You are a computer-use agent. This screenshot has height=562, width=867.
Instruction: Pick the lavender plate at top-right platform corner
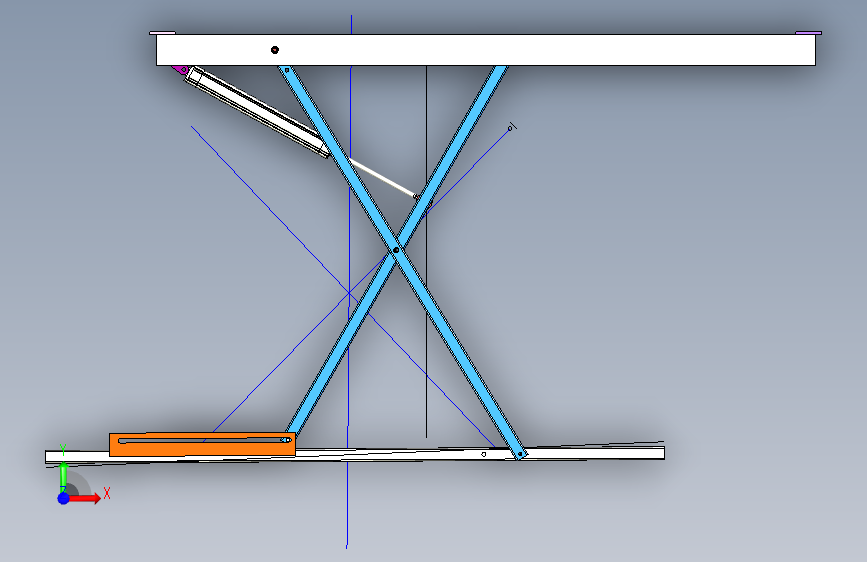click(x=808, y=33)
